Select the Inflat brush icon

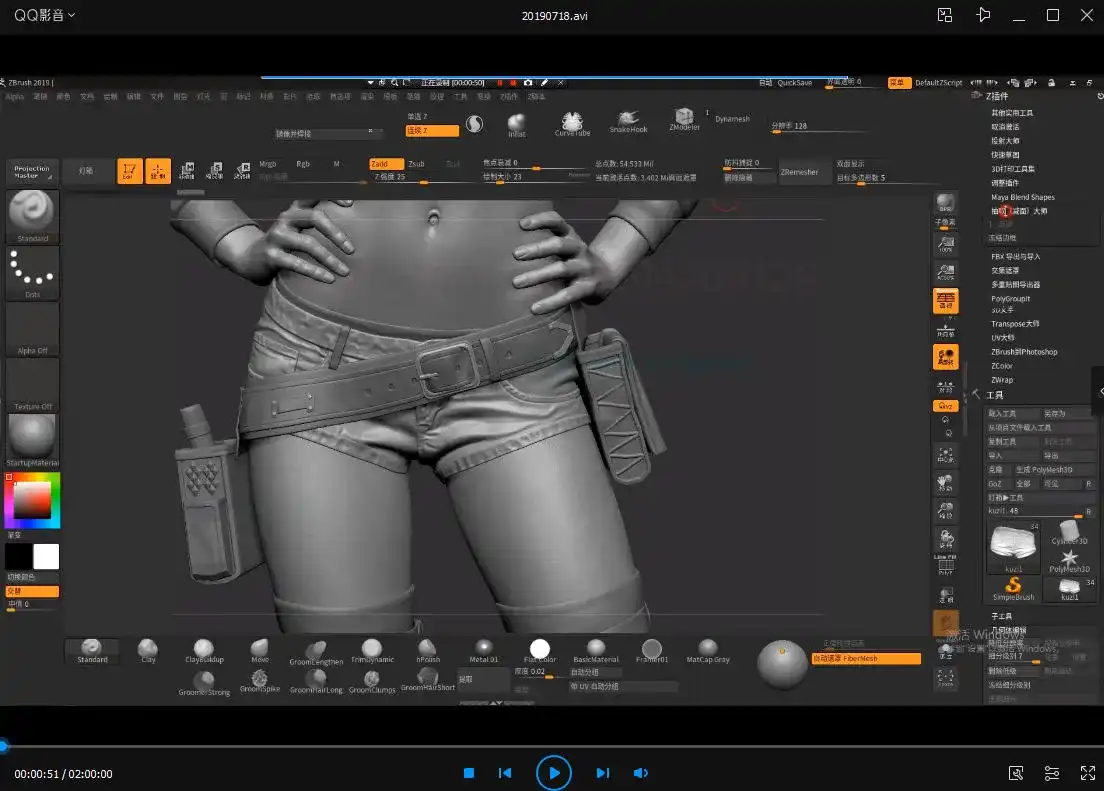pyautogui.click(x=517, y=122)
